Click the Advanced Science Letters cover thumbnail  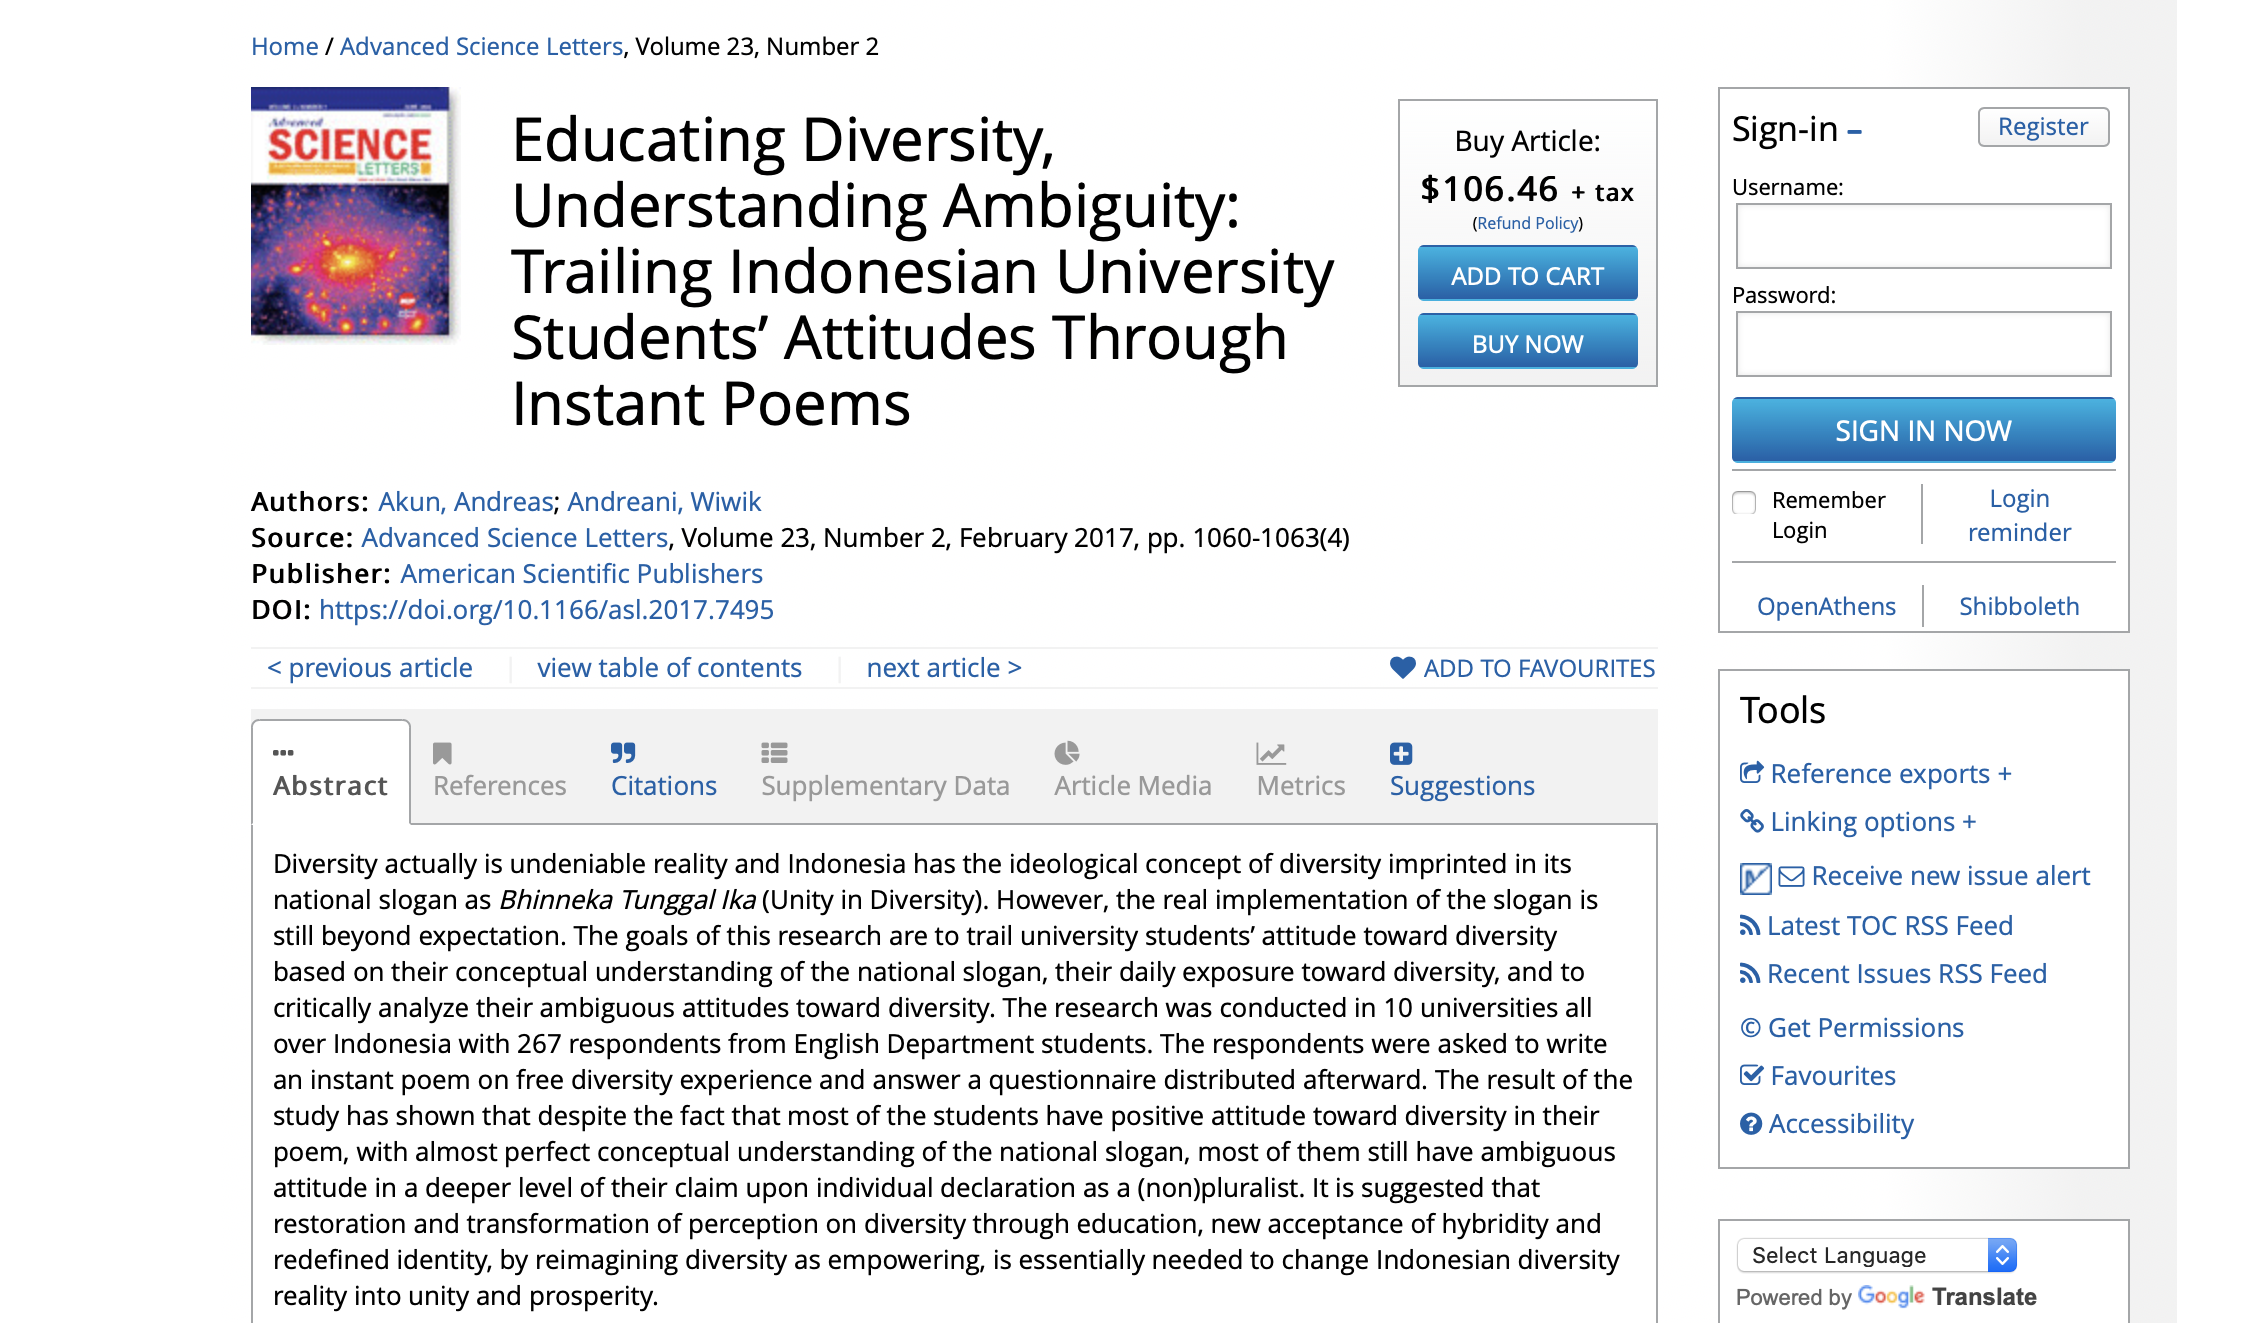(x=350, y=211)
